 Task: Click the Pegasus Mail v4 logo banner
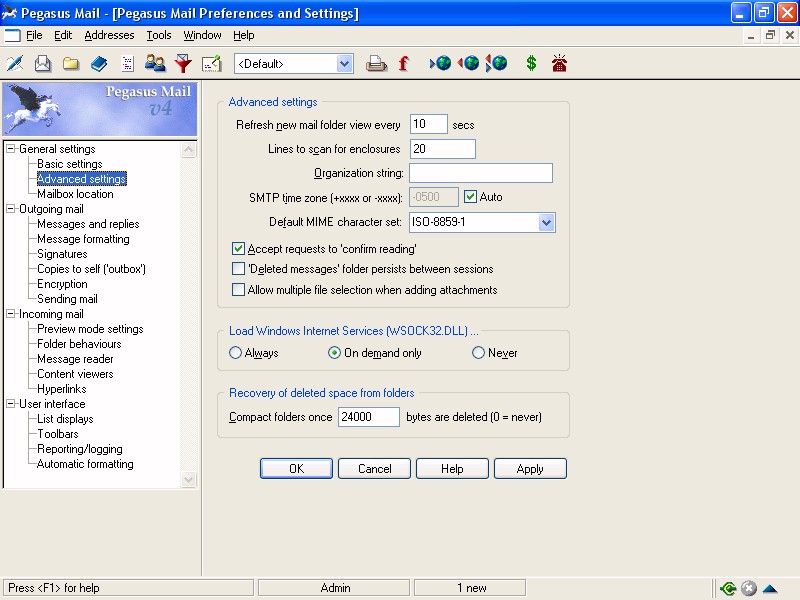tap(100, 109)
